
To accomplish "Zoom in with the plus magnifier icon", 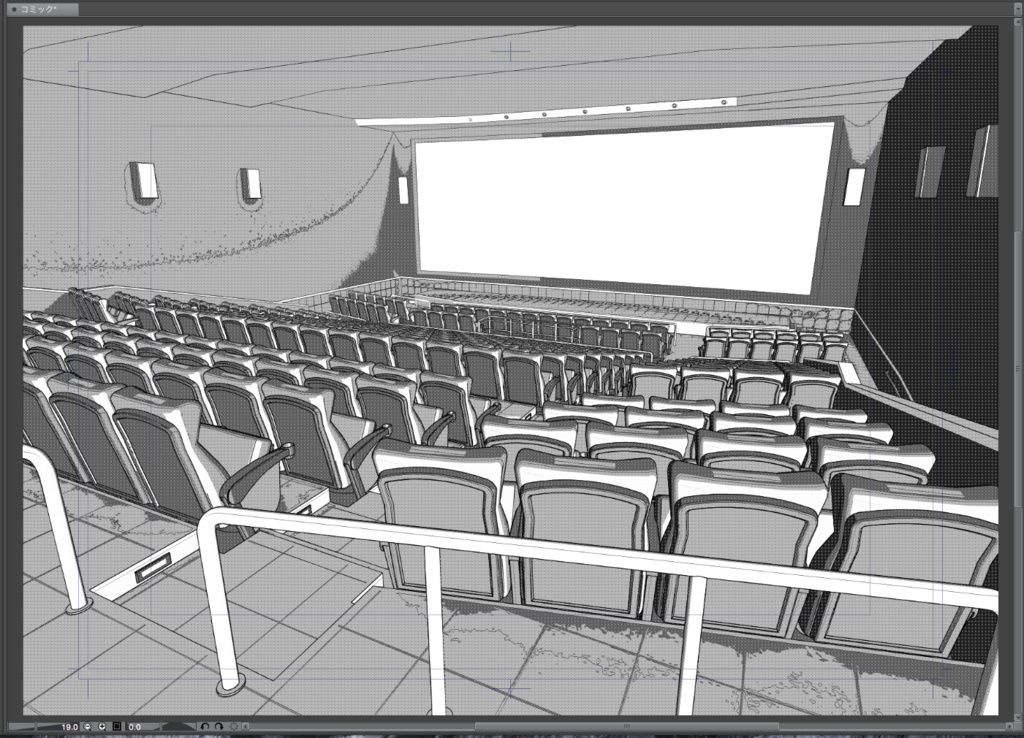I will (x=102, y=726).
